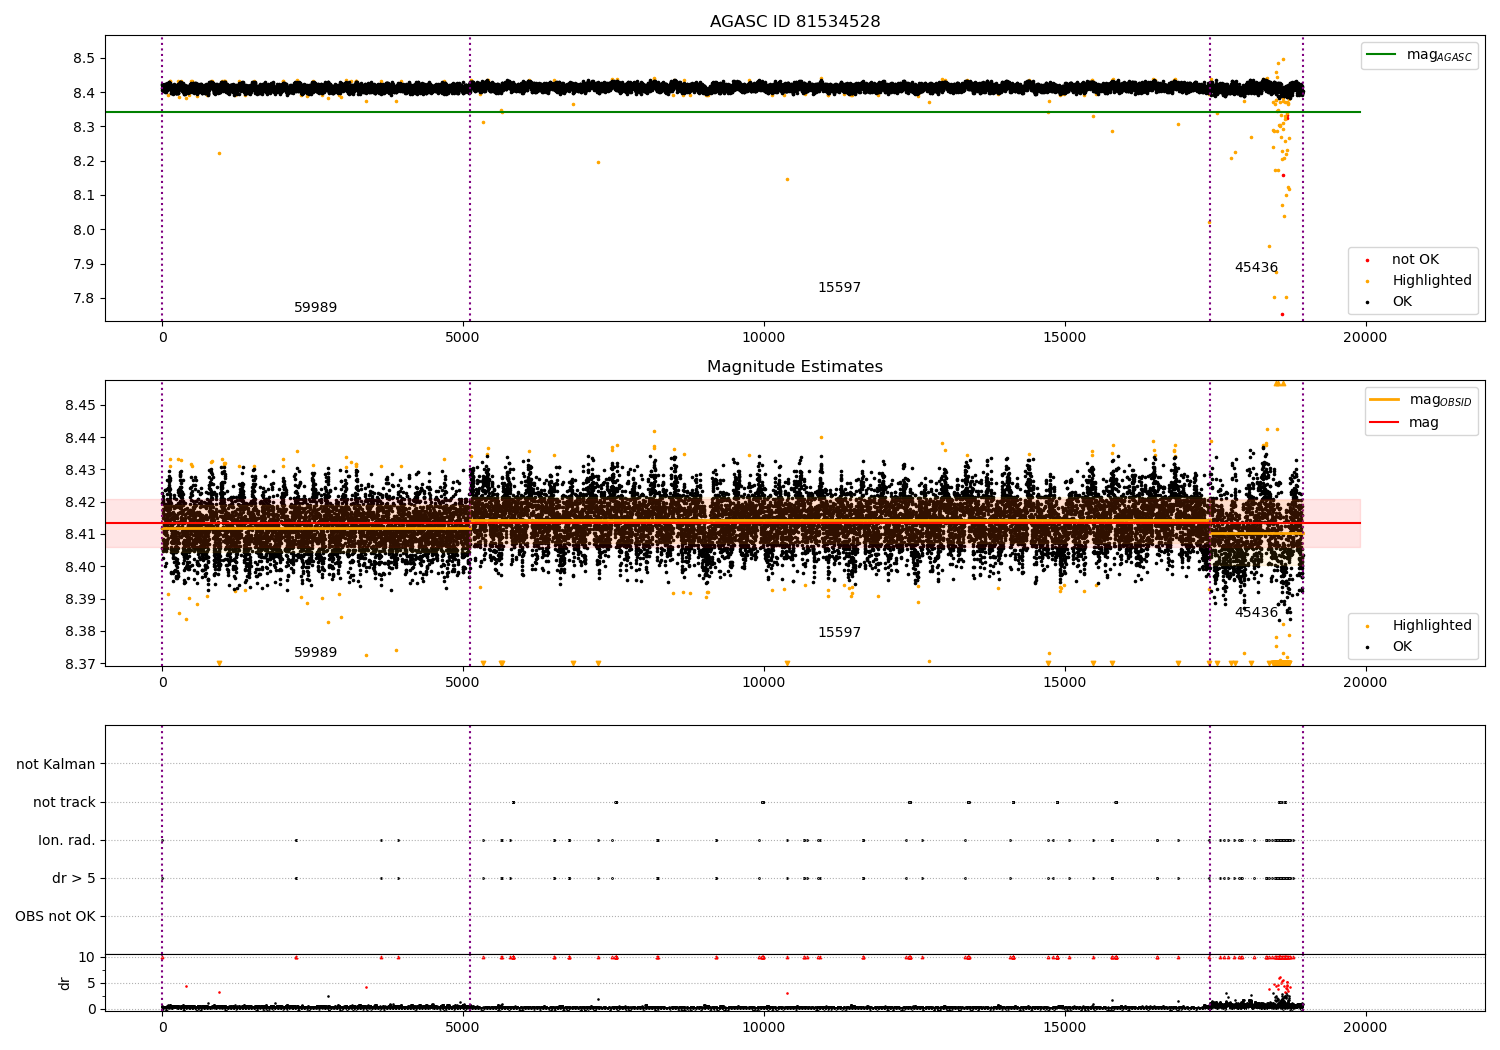Click y-axis tick 7.9 on the top plot
1500x1050 pixels.
[x=84, y=265]
